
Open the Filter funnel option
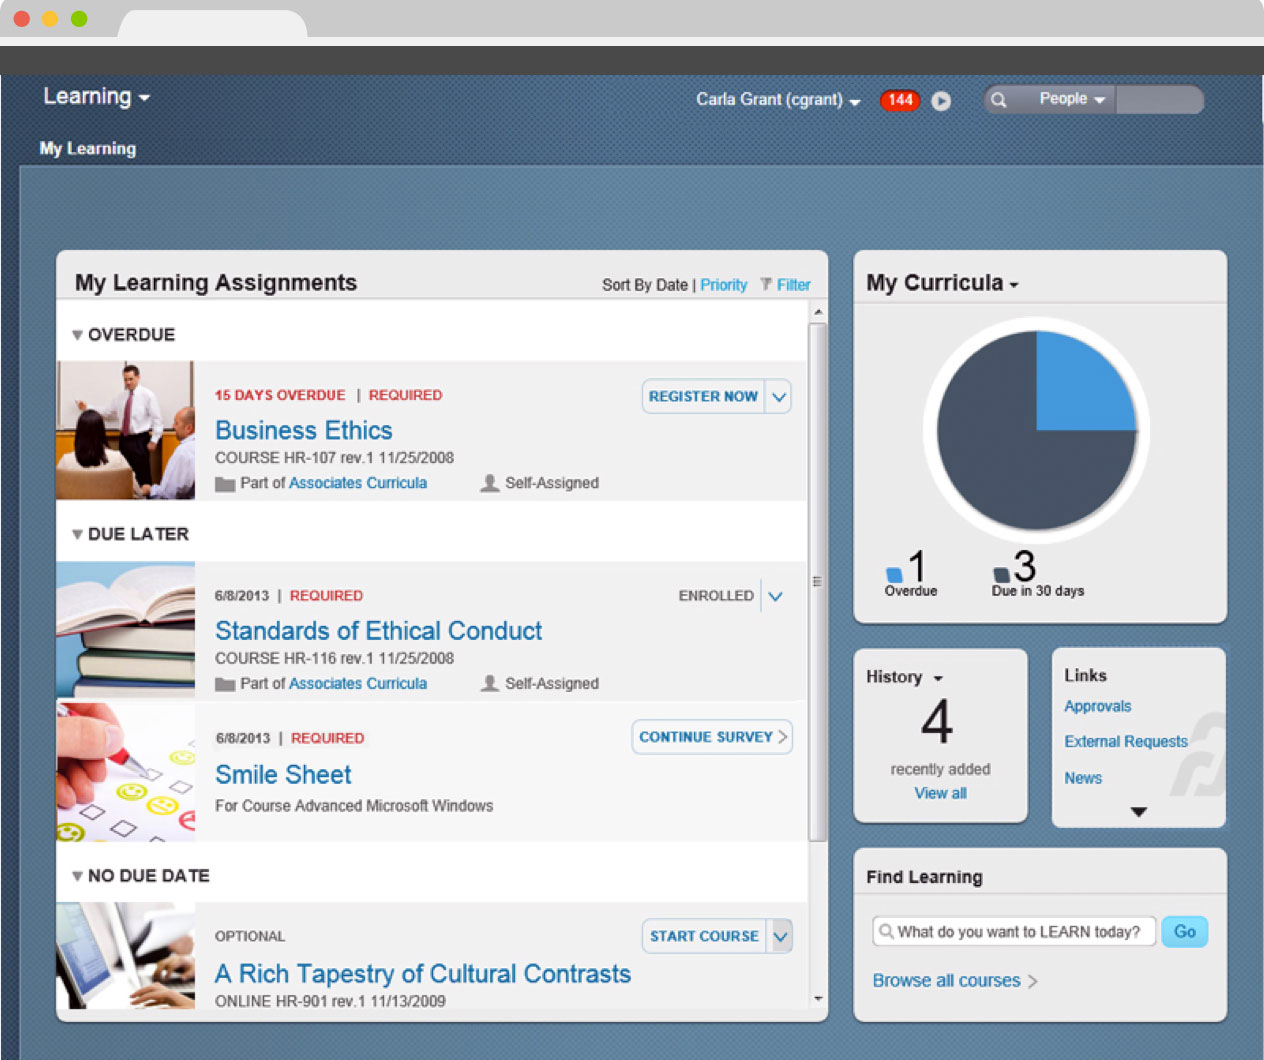tap(785, 285)
